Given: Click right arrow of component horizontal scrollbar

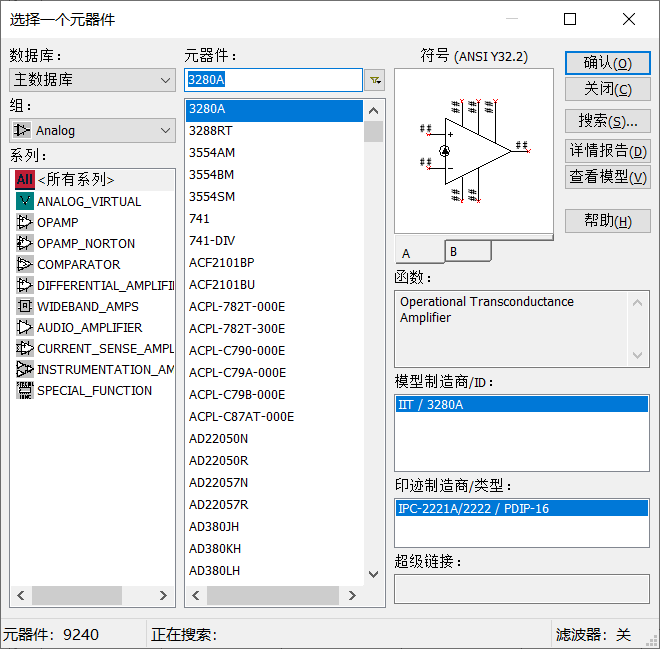Looking at the screenshot, I should pos(352,595).
